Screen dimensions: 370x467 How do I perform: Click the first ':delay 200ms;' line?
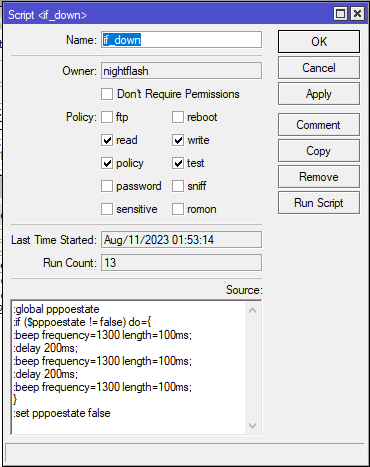click(x=46, y=348)
